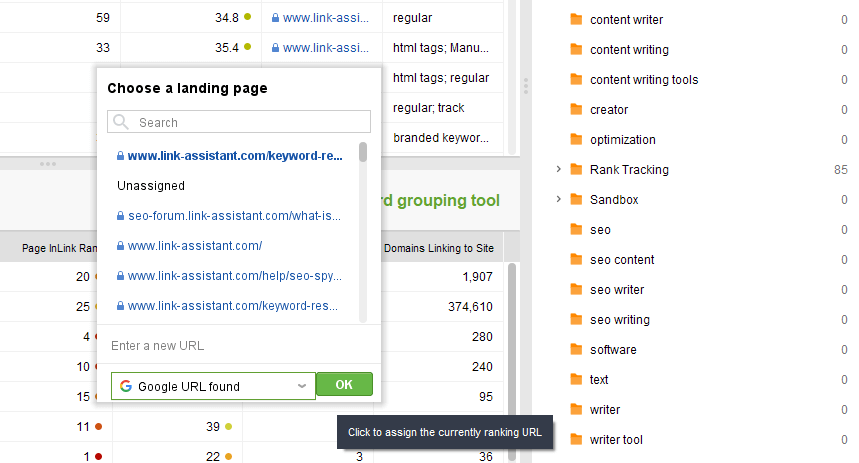The image size is (859, 463).
Task: Click the magnifier icon in Search box
Action: pos(121,122)
